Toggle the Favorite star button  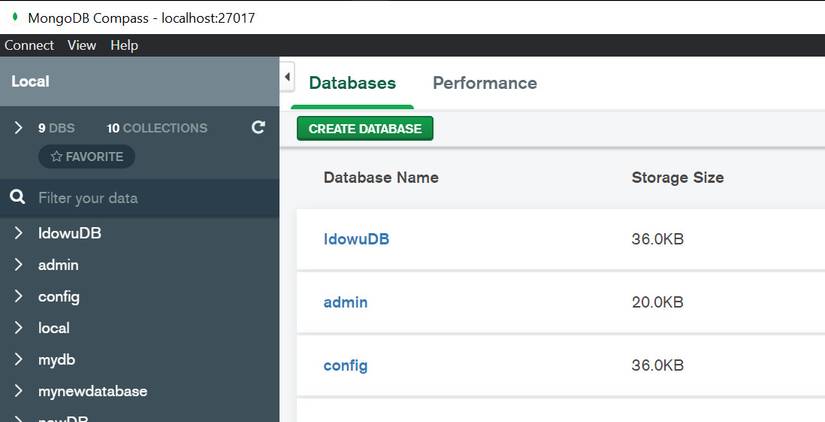(x=87, y=156)
